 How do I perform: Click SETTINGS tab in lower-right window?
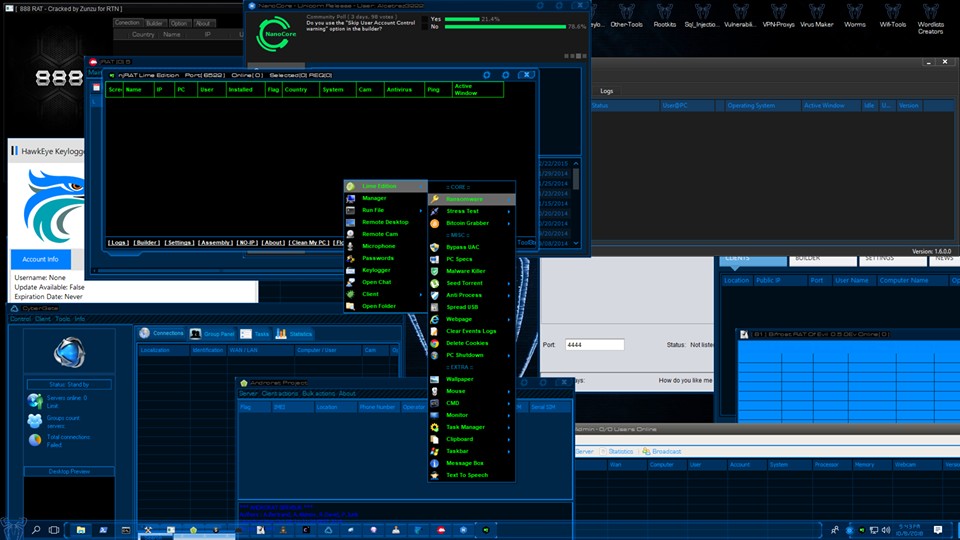[x=893, y=260]
